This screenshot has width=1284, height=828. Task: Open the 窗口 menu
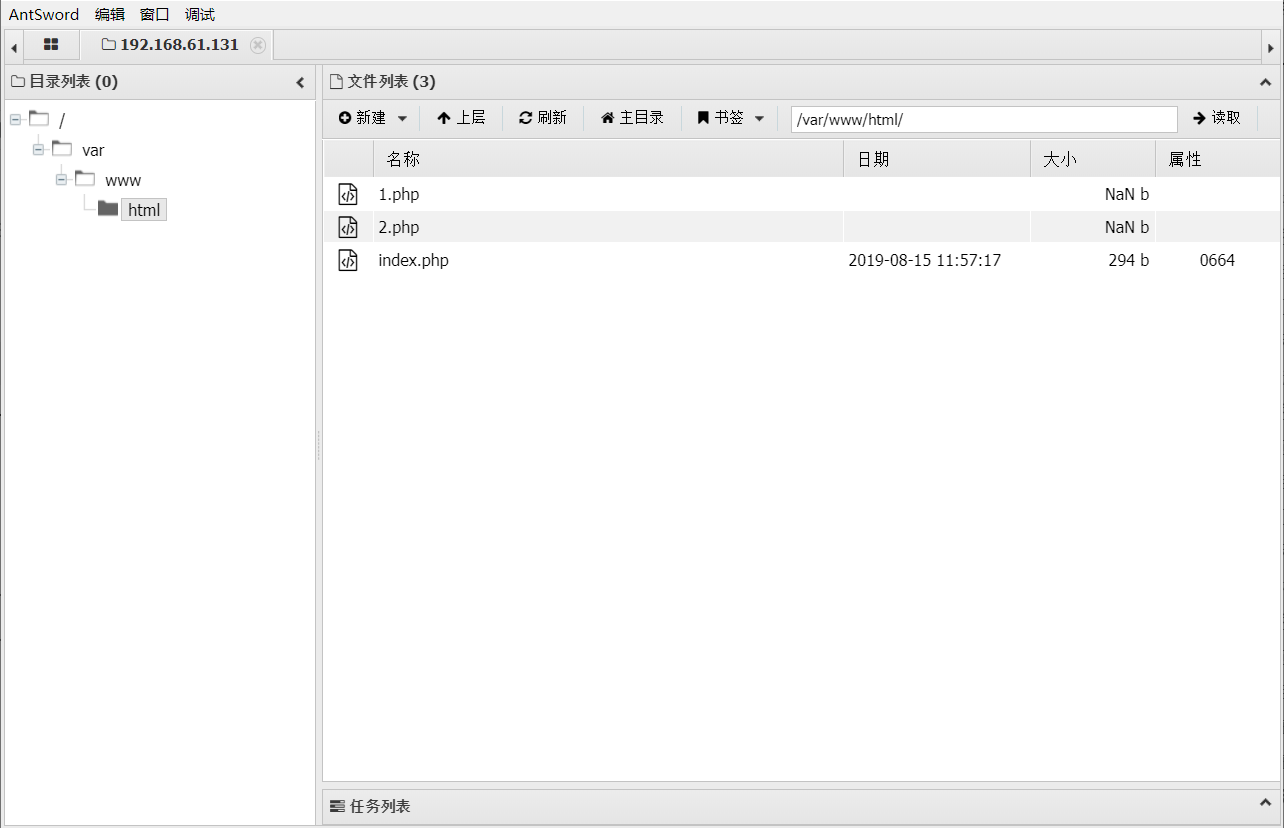pyautogui.click(x=155, y=14)
